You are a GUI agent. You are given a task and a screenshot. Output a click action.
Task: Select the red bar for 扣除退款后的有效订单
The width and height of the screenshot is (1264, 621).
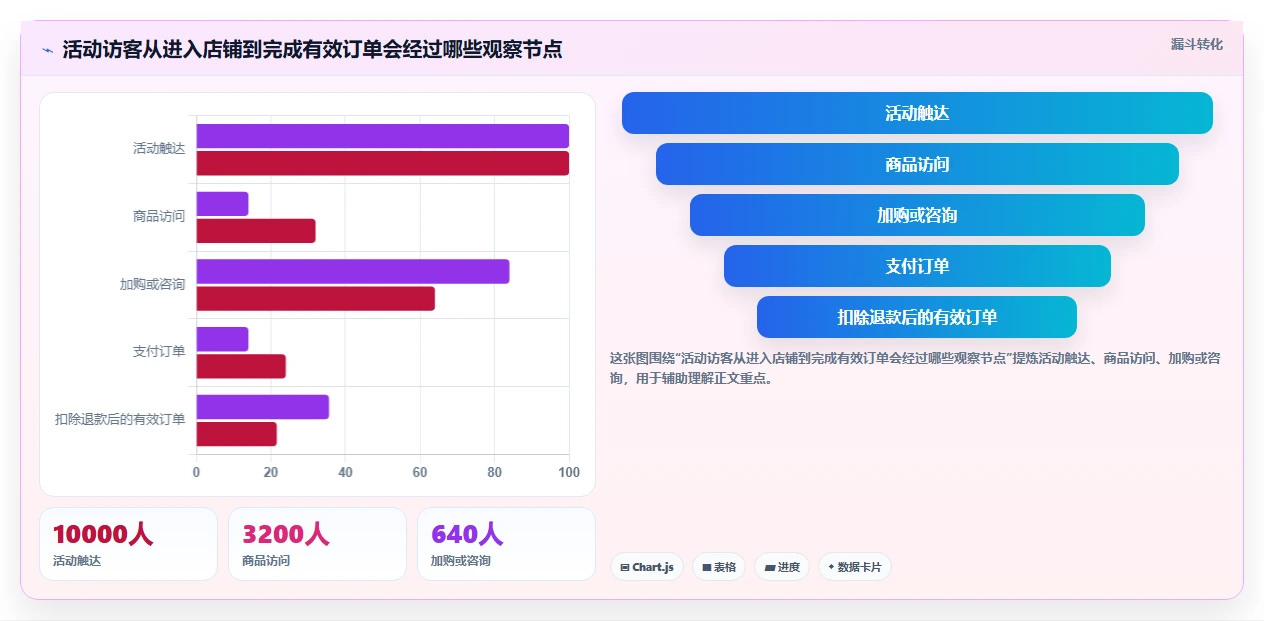tap(237, 434)
